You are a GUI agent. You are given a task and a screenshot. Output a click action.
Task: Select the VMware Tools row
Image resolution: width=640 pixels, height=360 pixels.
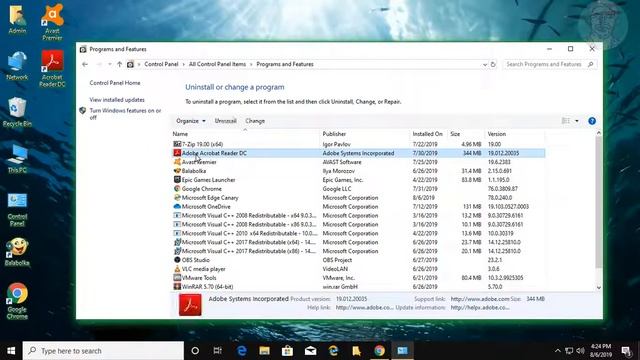(x=358, y=278)
